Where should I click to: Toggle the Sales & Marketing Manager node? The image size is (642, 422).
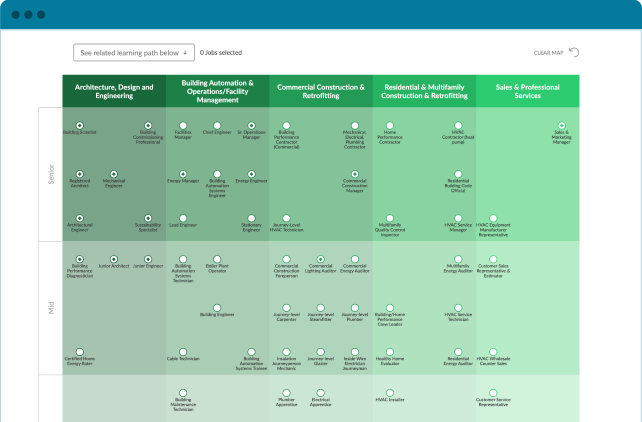point(561,125)
